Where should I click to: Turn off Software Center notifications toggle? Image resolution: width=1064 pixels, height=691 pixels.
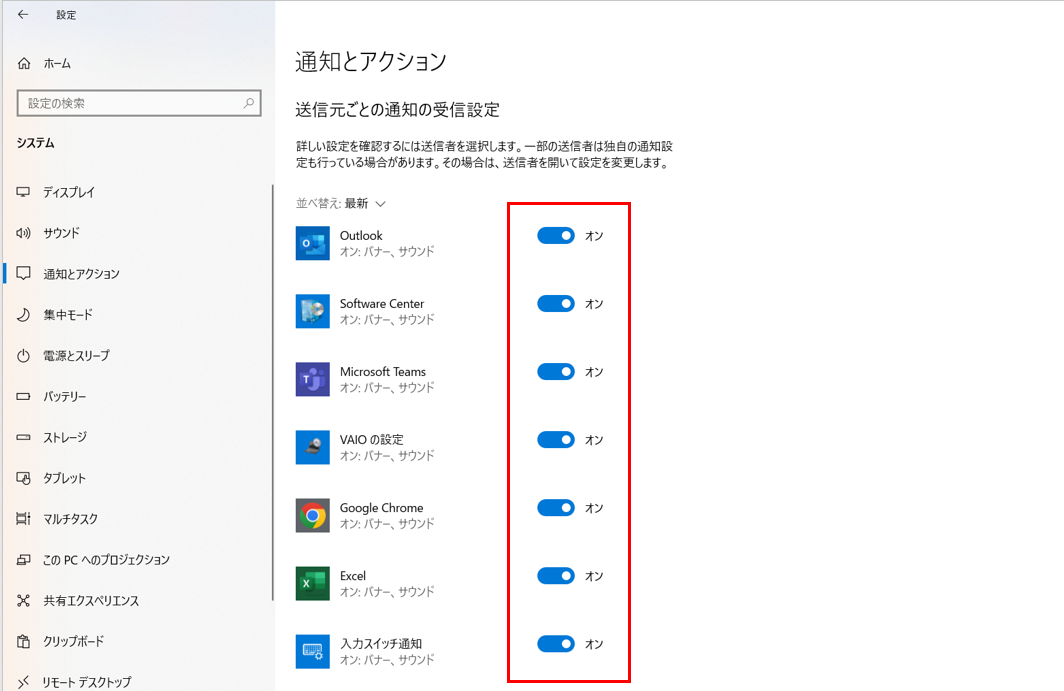pyautogui.click(x=556, y=303)
